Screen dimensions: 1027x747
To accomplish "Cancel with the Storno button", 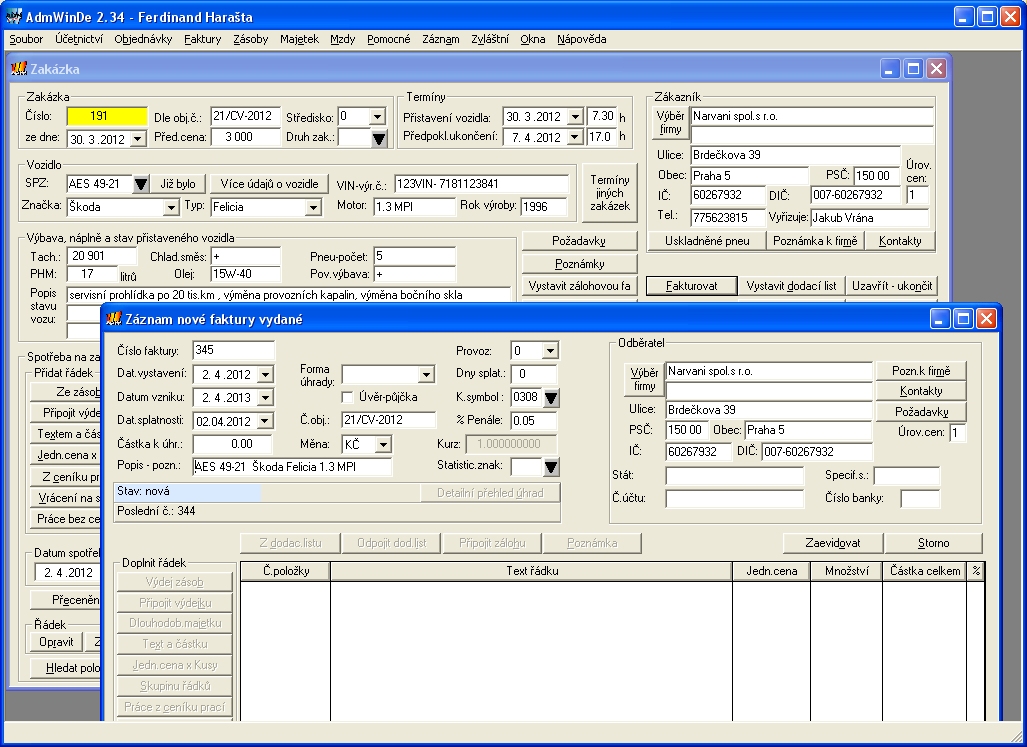I will (x=933, y=543).
